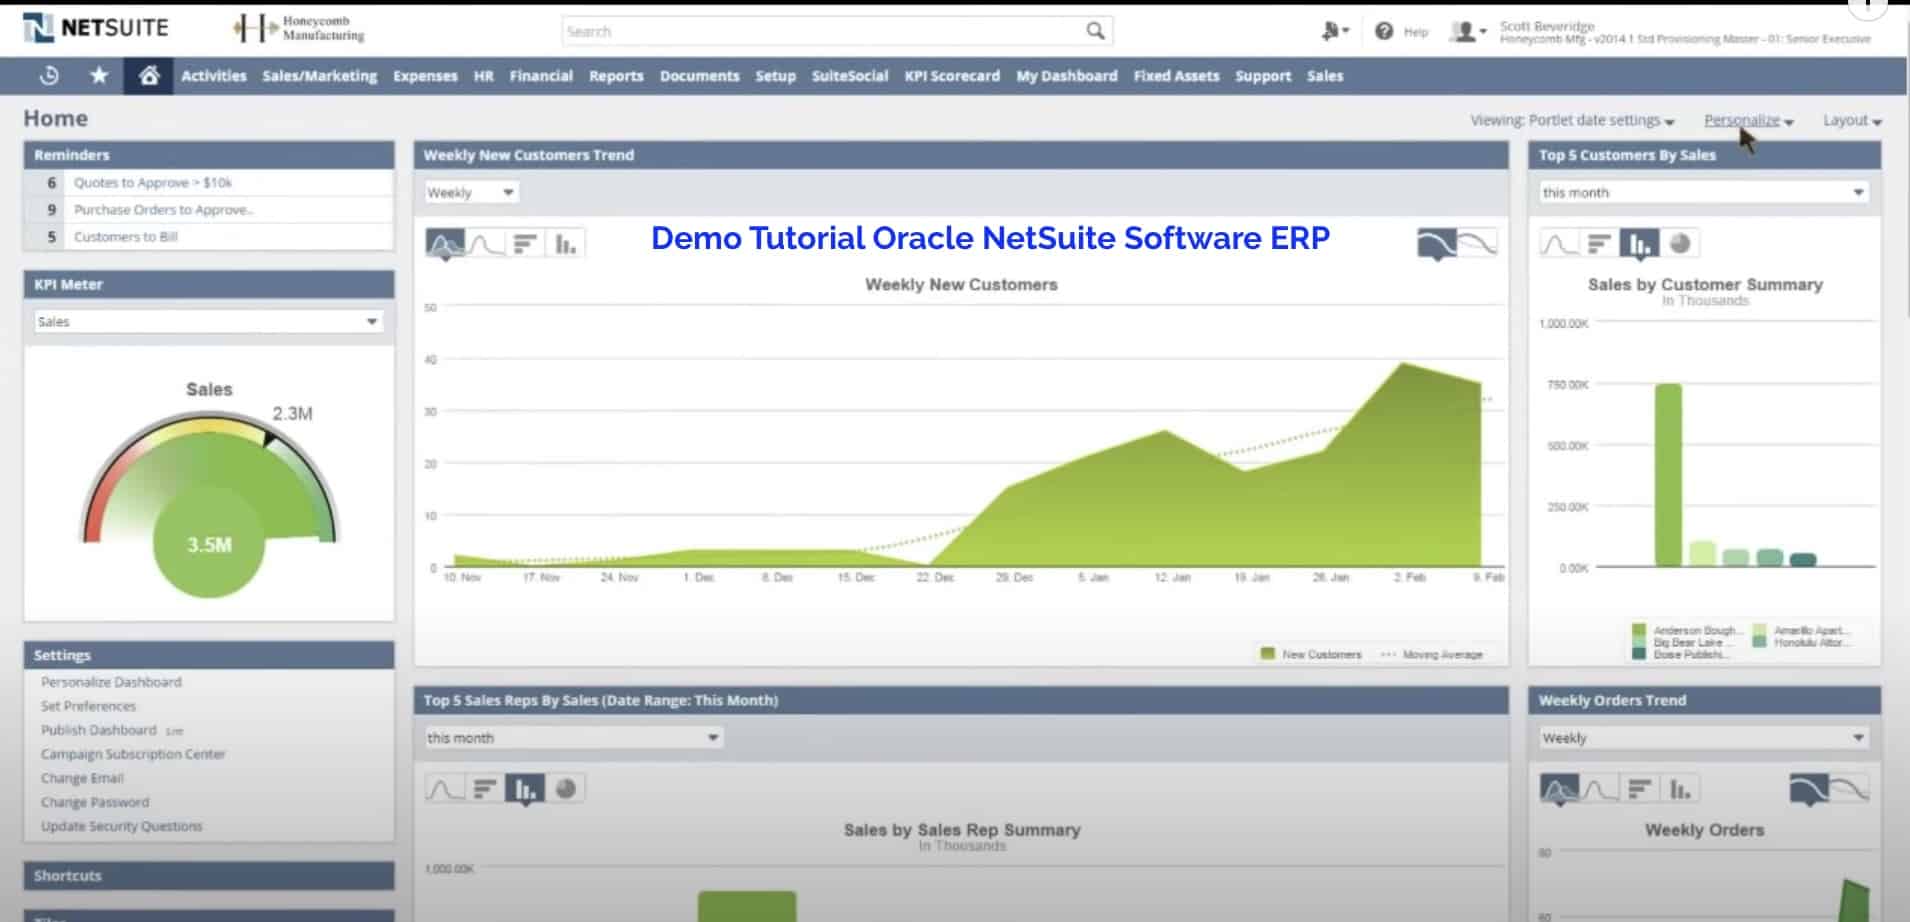
Task: Open the Recent Records clock icon
Action: 48,76
